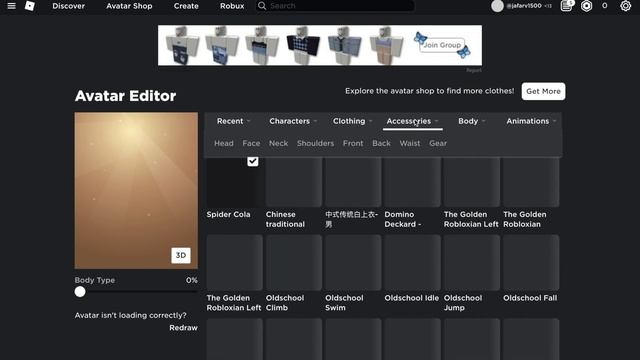Viewport: 640px width, 360px height.
Task: Click the Redraw avatar link
Action: click(183, 328)
